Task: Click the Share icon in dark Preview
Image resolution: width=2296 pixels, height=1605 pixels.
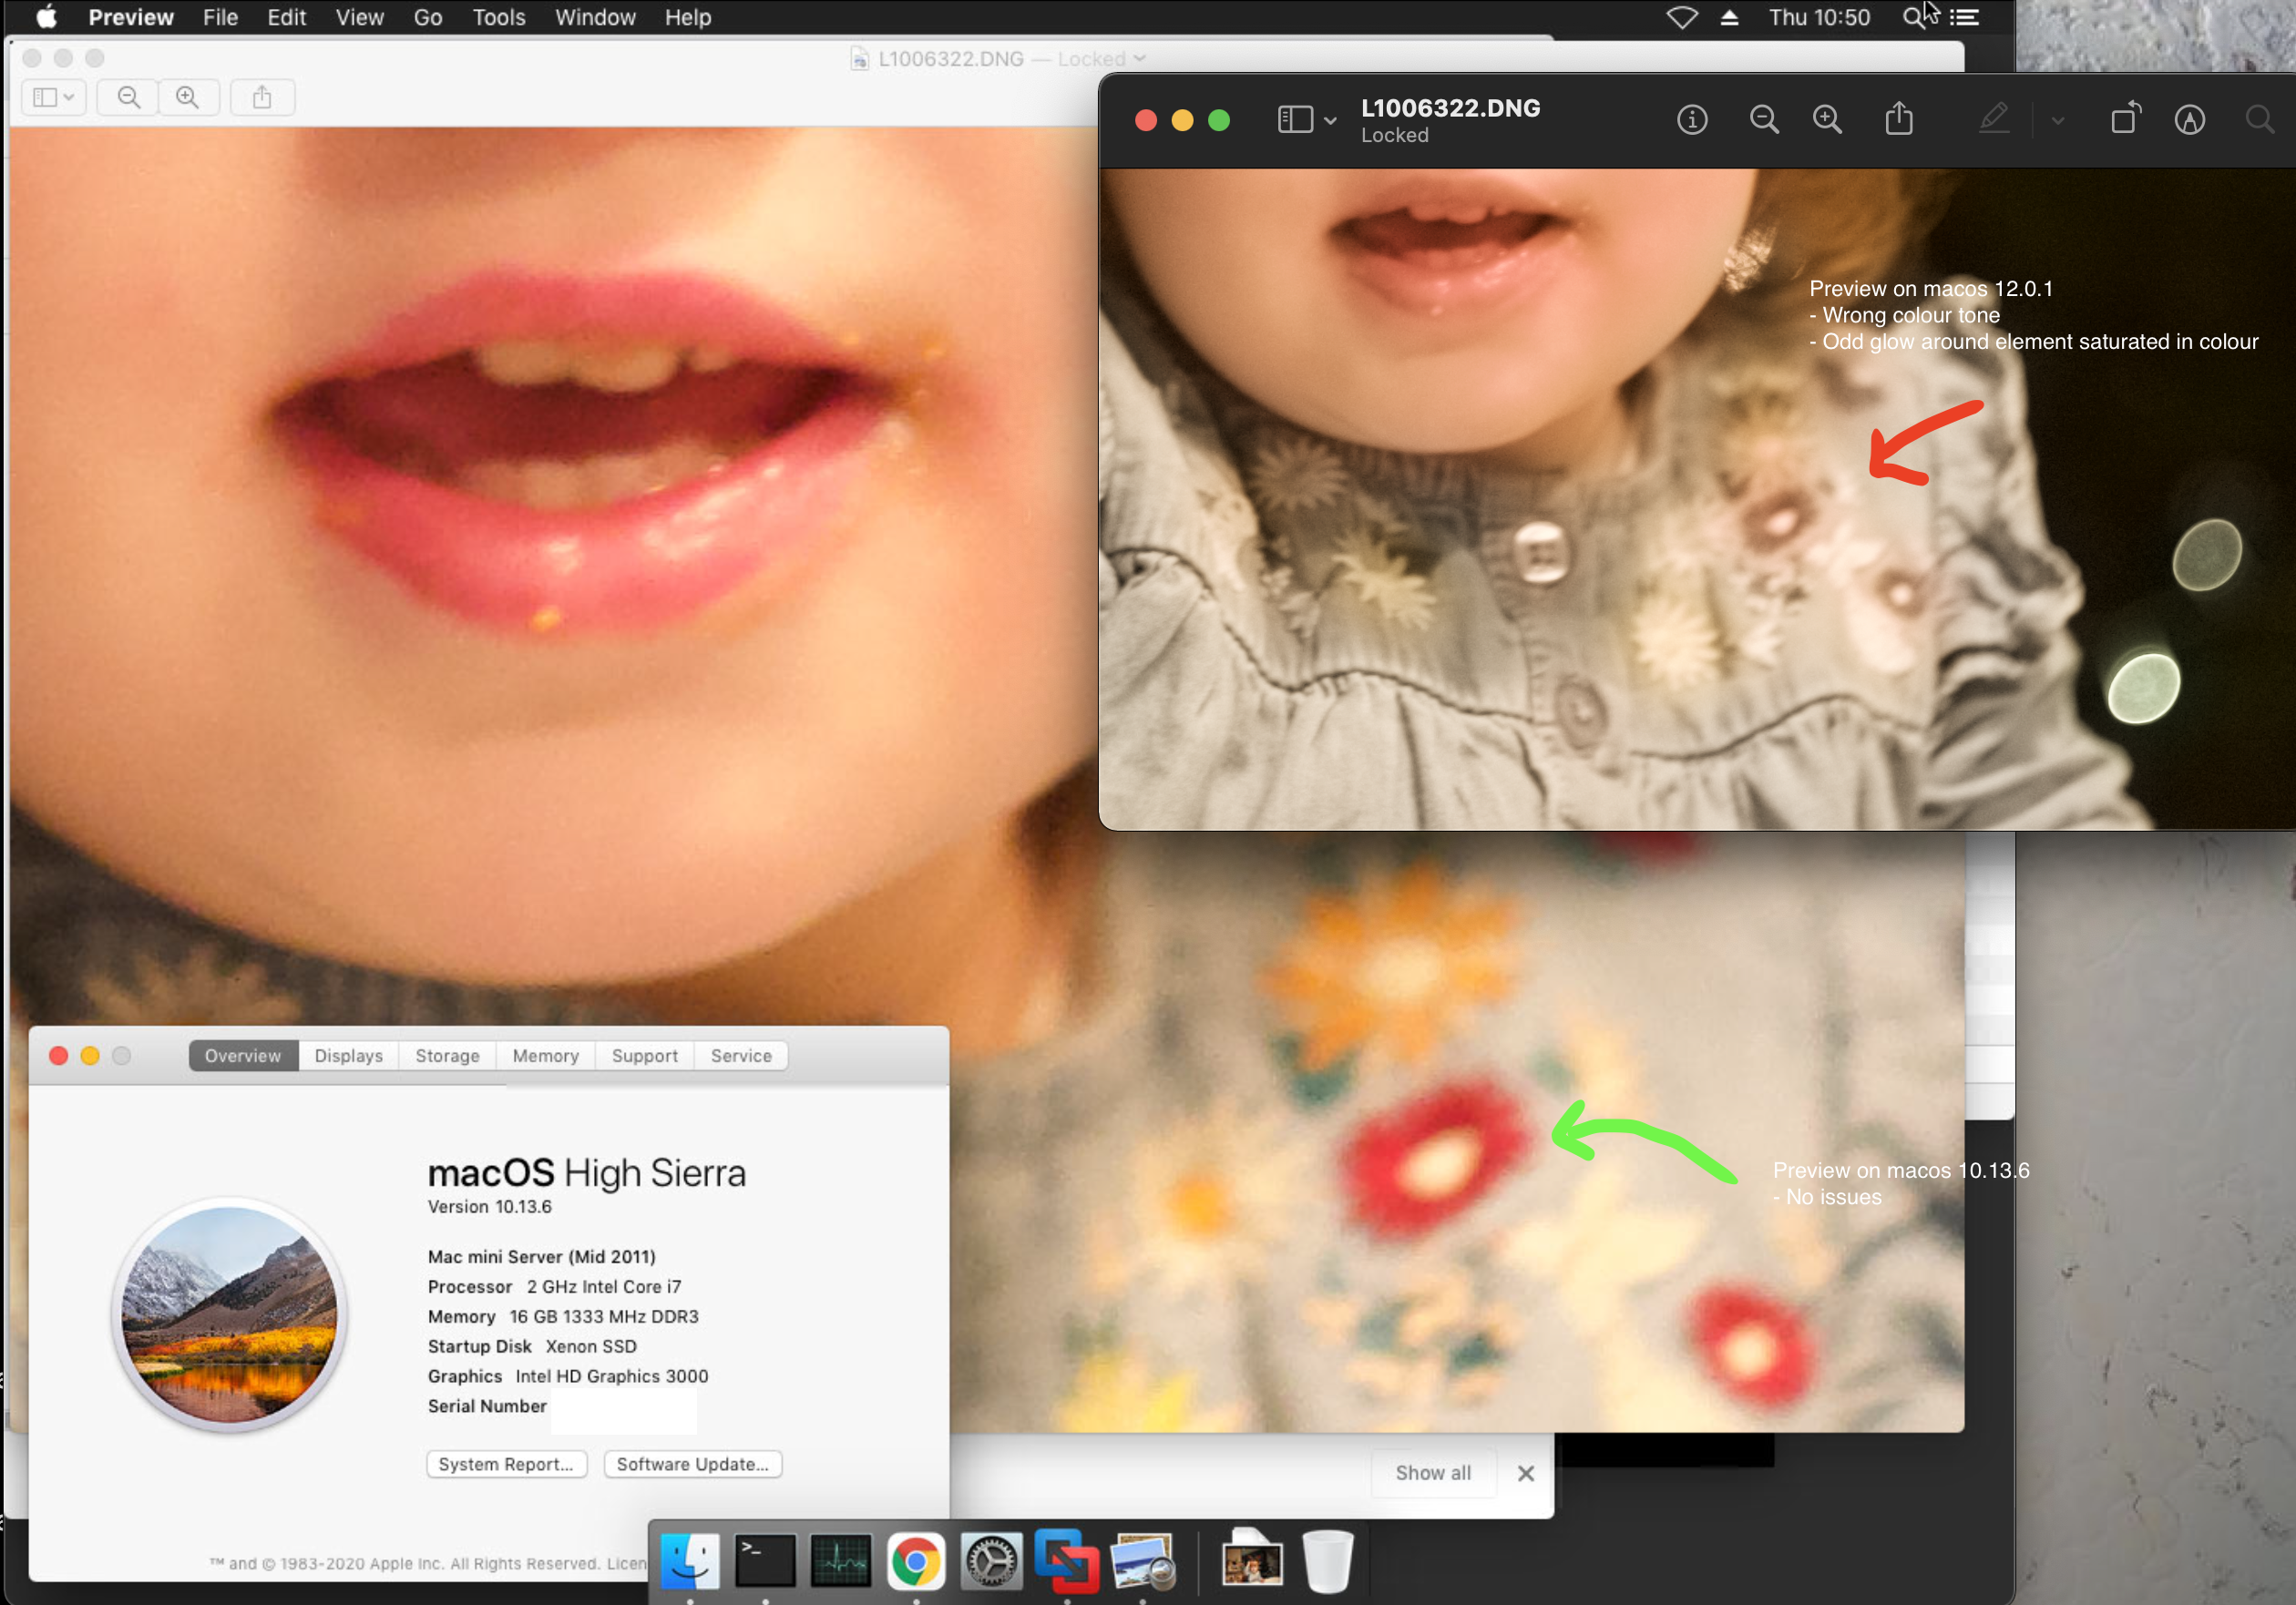Action: (1898, 120)
